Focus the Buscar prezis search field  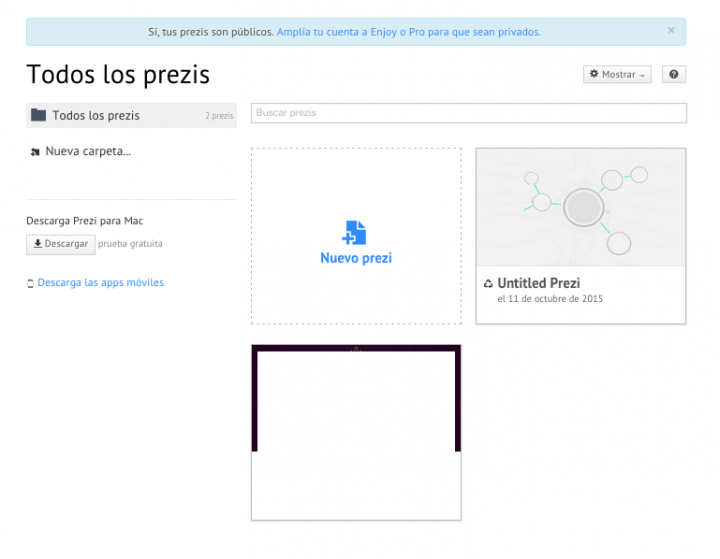click(468, 113)
